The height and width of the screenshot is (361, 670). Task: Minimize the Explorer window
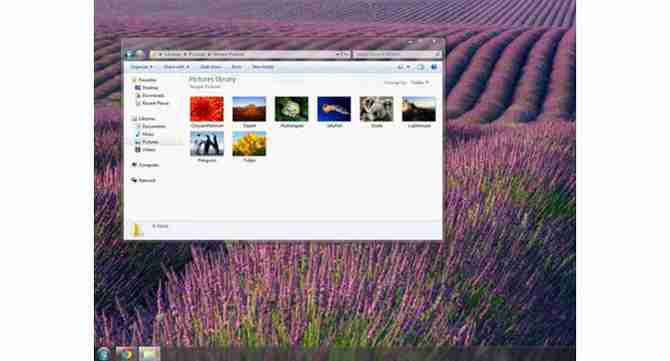410,42
